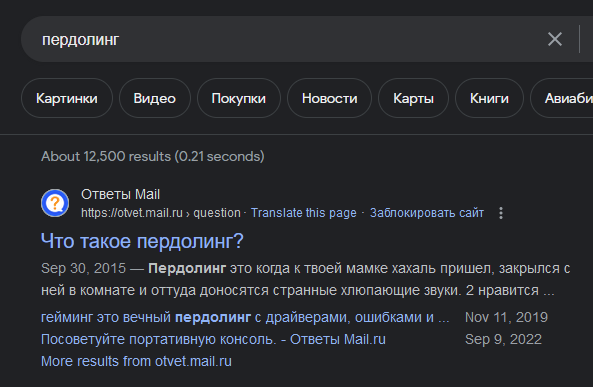Open the result titled Что такое пердолинг?
This screenshot has width=593, height=387.
tap(142, 241)
